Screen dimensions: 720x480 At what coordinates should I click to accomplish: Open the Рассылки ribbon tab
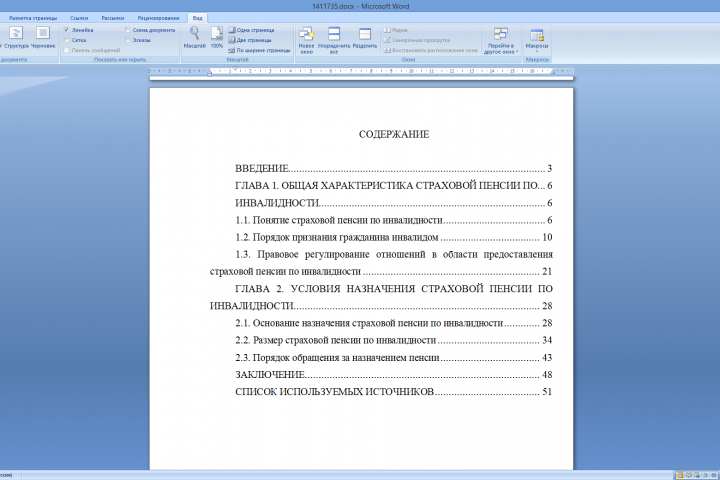[x=113, y=18]
